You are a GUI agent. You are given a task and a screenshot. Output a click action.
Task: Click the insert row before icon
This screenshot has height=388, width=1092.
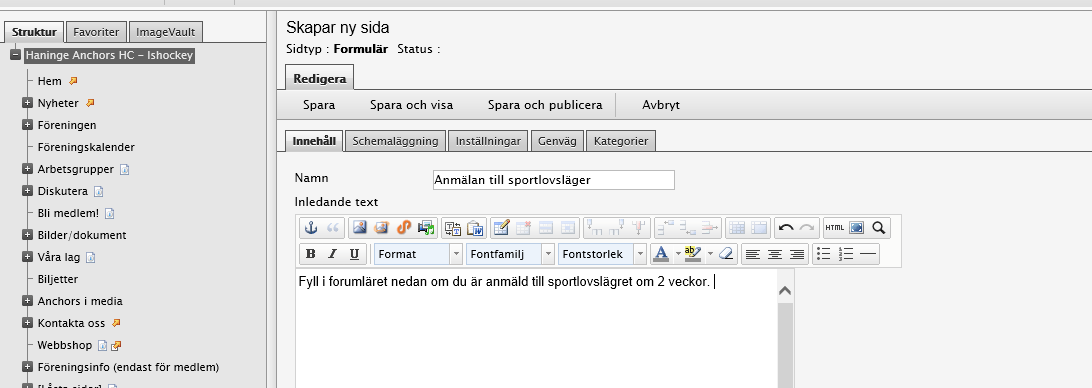pyautogui.click(x=665, y=228)
